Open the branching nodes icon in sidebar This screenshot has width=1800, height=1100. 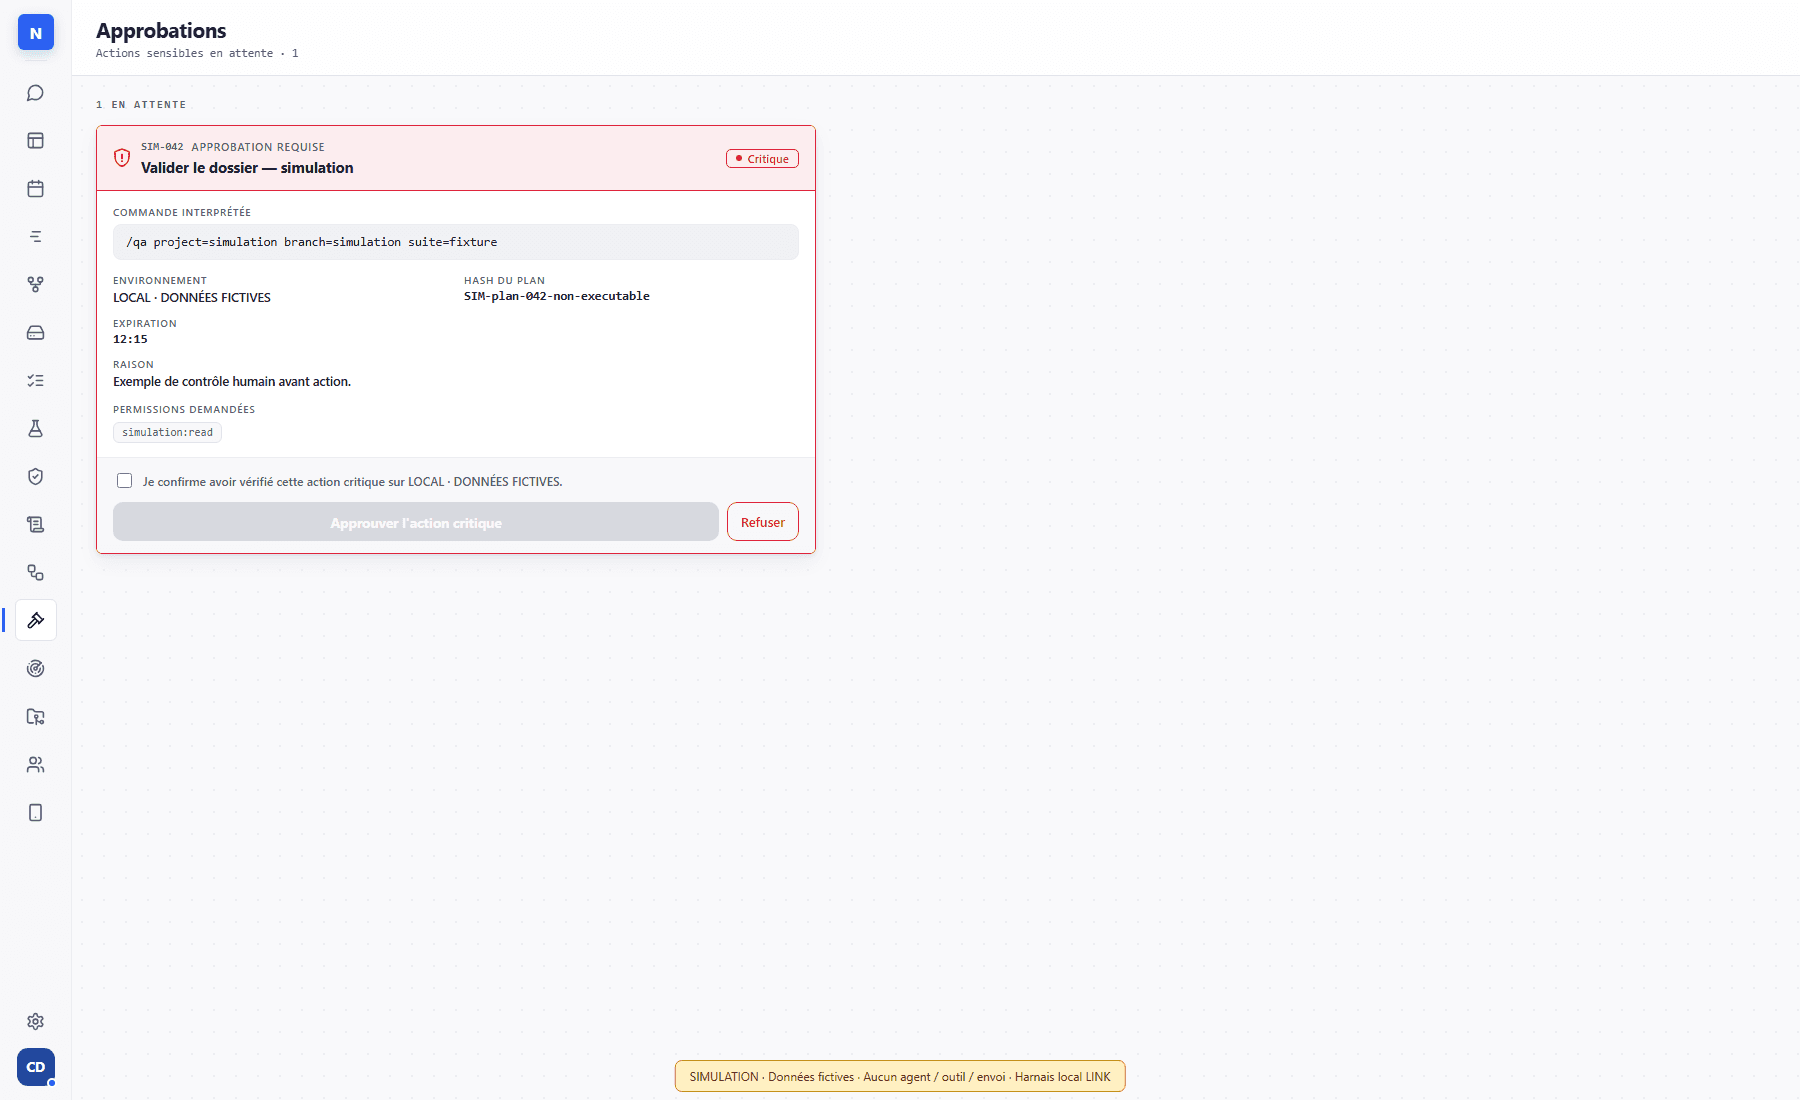point(35,285)
